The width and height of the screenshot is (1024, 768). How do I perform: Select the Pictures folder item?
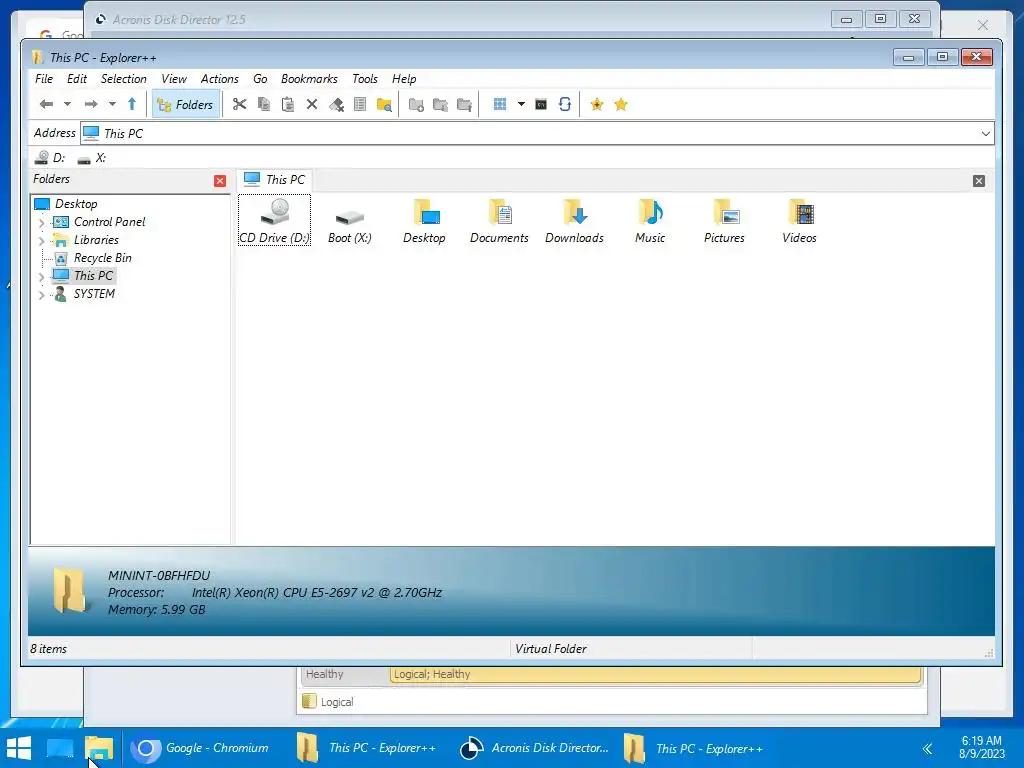724,221
